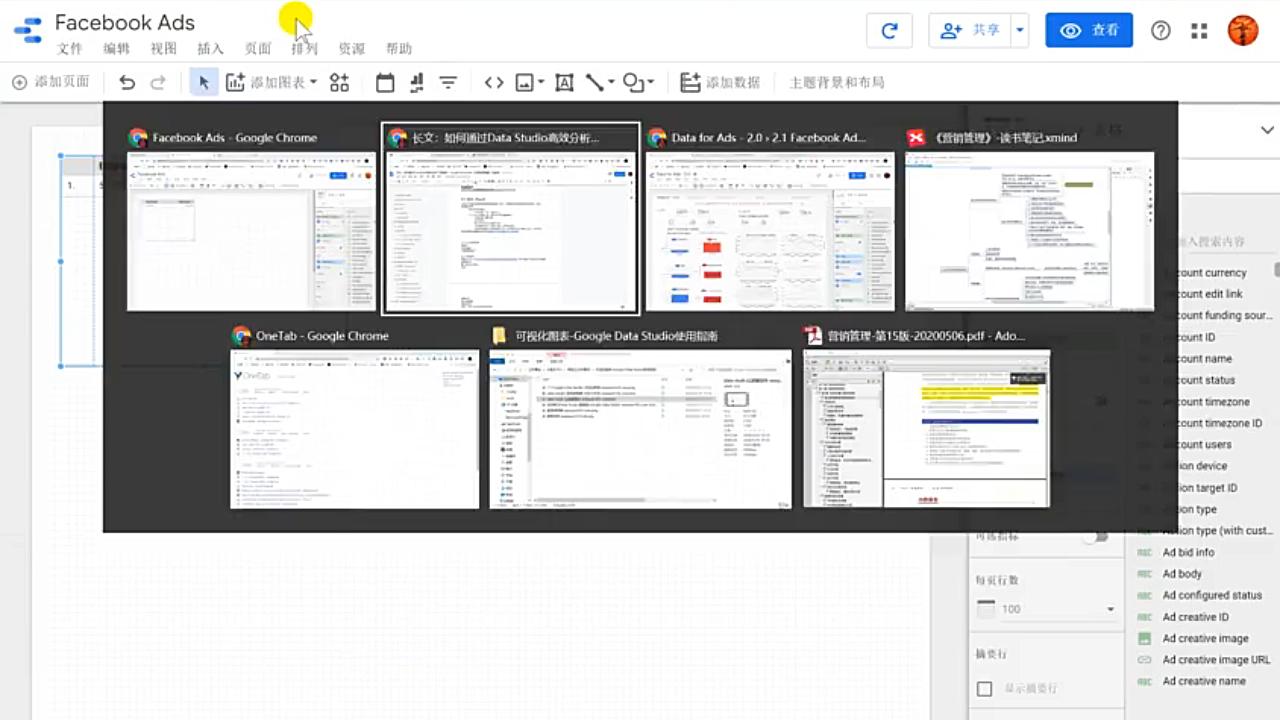Click the 添加数据 add data button
The height and width of the screenshot is (720, 1280).
[x=720, y=83]
